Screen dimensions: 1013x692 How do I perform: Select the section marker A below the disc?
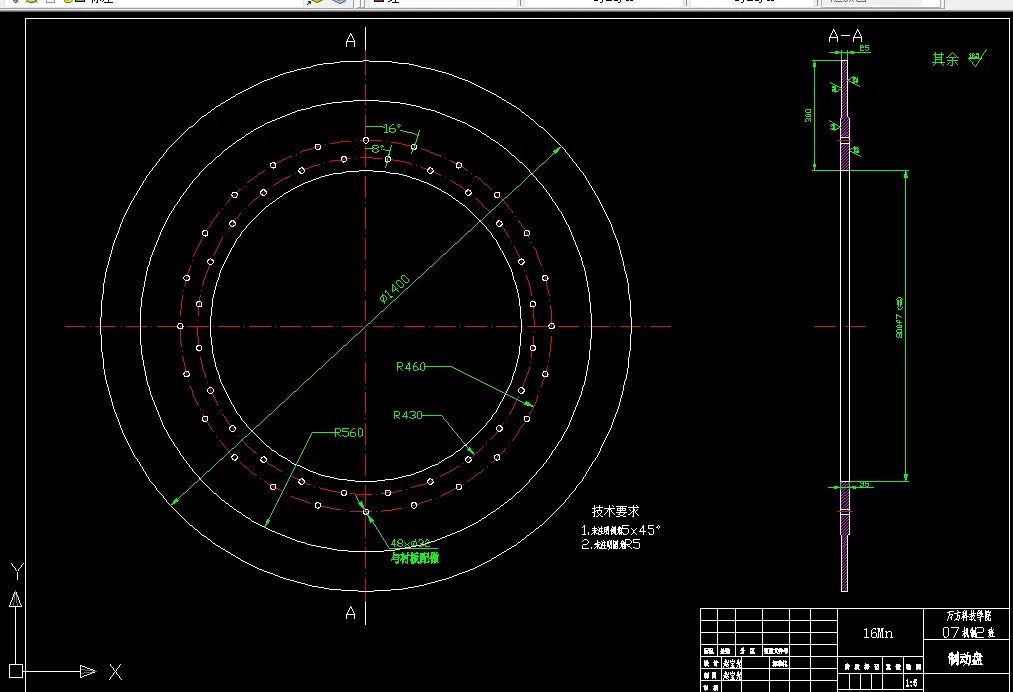click(351, 613)
